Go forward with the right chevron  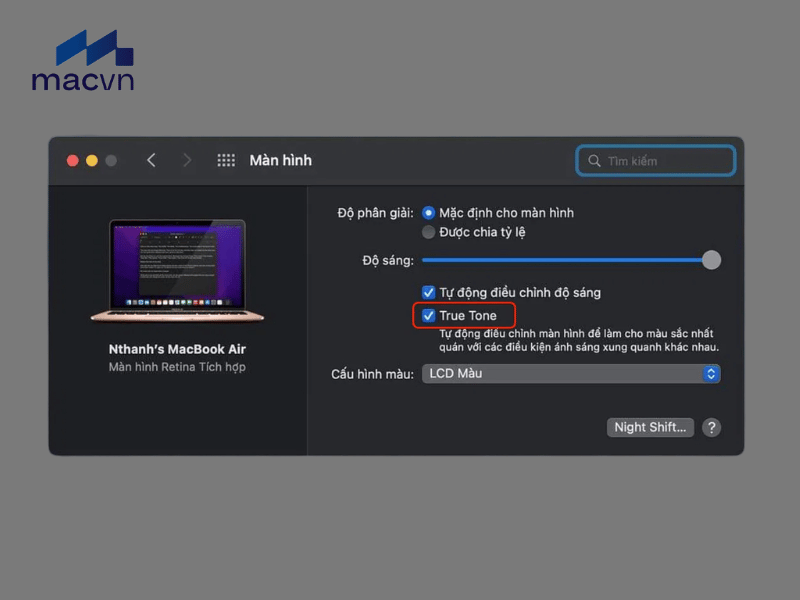[187, 160]
